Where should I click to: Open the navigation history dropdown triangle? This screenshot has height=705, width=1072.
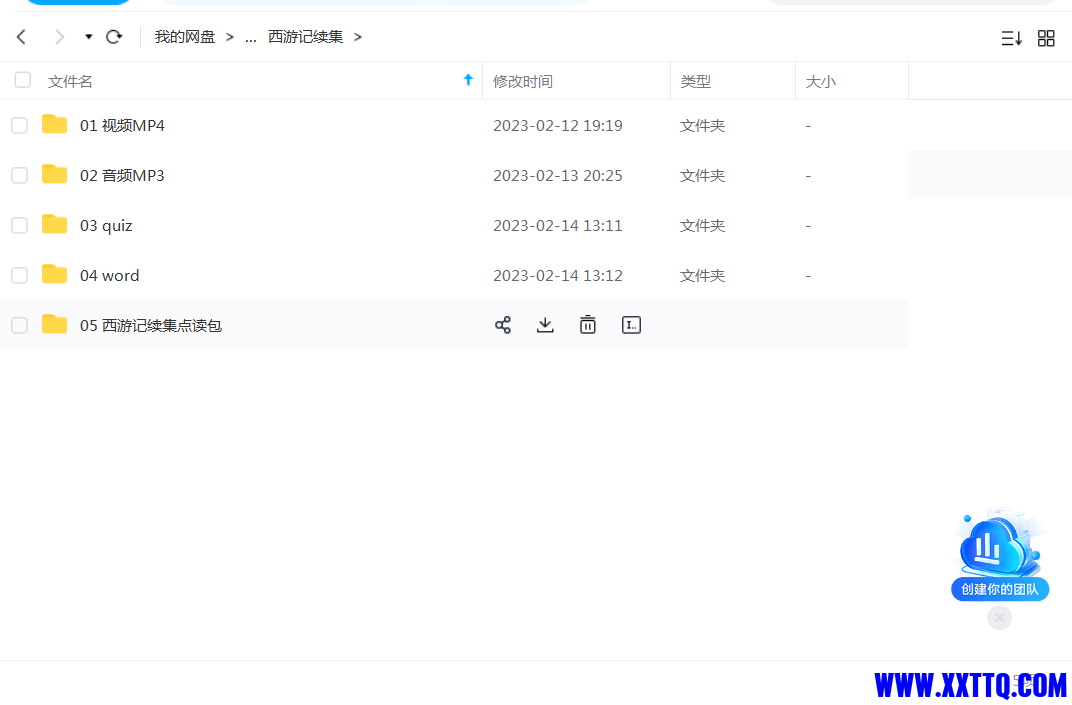click(88, 37)
